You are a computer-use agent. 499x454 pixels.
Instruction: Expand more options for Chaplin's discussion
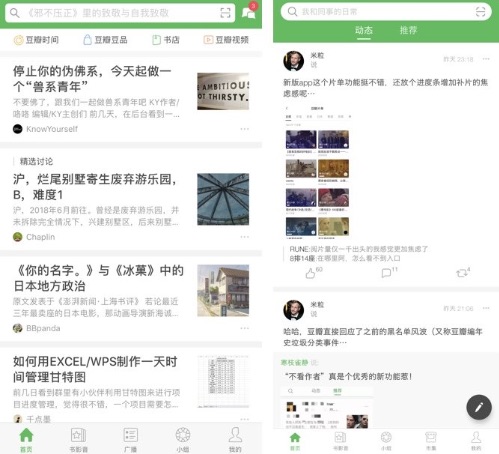click(x=245, y=237)
